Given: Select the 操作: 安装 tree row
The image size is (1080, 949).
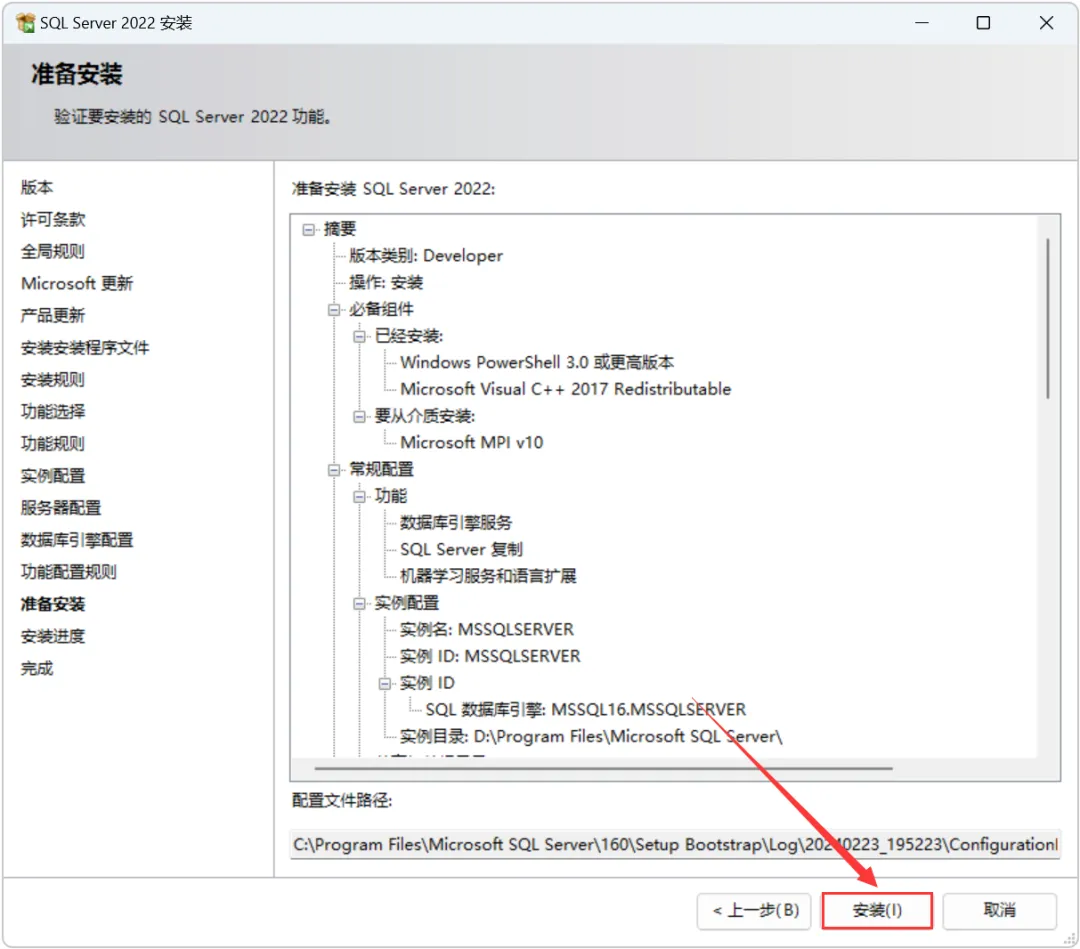Looking at the screenshot, I should pyautogui.click(x=386, y=283).
